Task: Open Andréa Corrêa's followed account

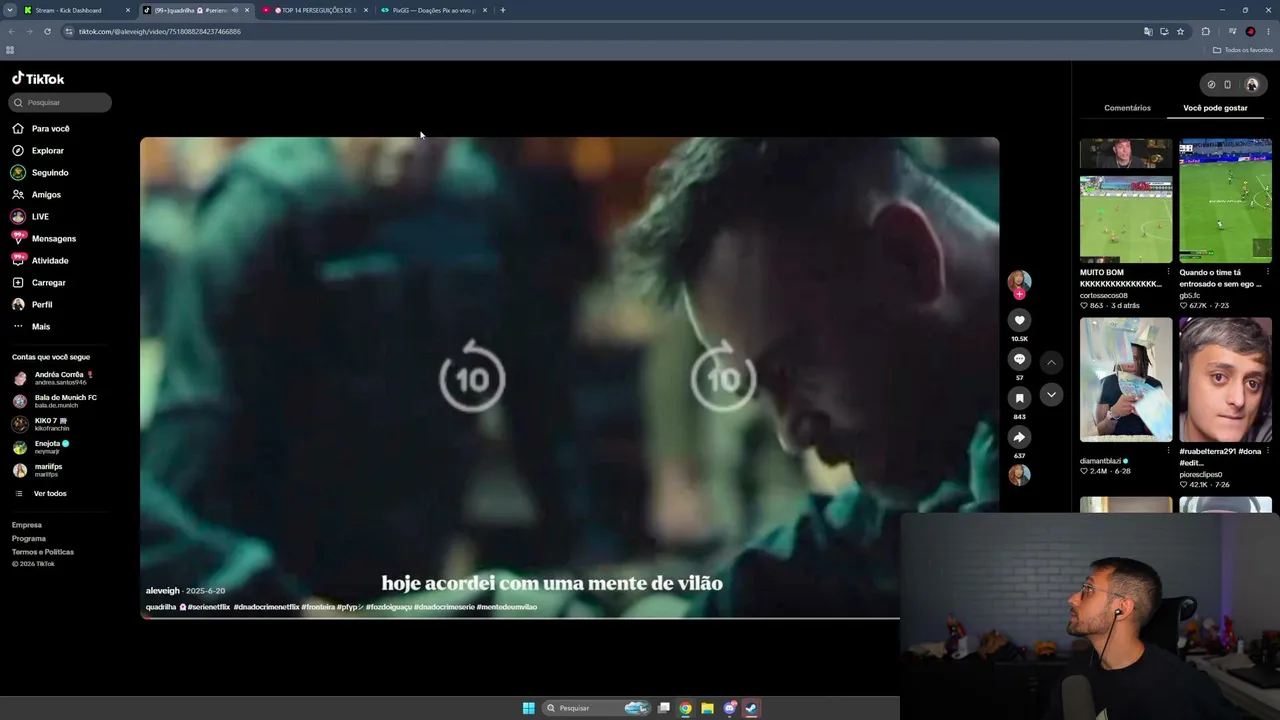Action: tap(53, 378)
